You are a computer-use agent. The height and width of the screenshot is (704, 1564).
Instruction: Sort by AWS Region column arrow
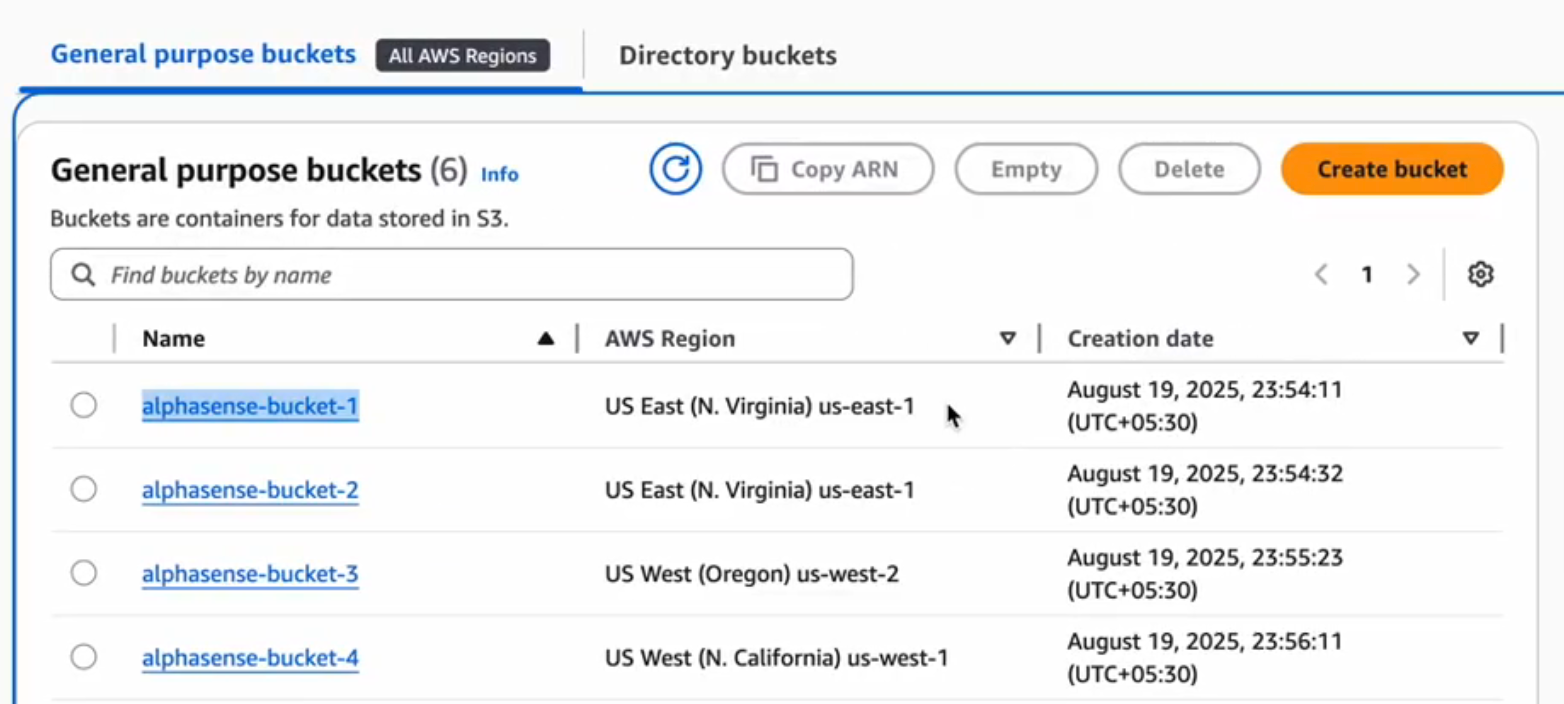1008,339
